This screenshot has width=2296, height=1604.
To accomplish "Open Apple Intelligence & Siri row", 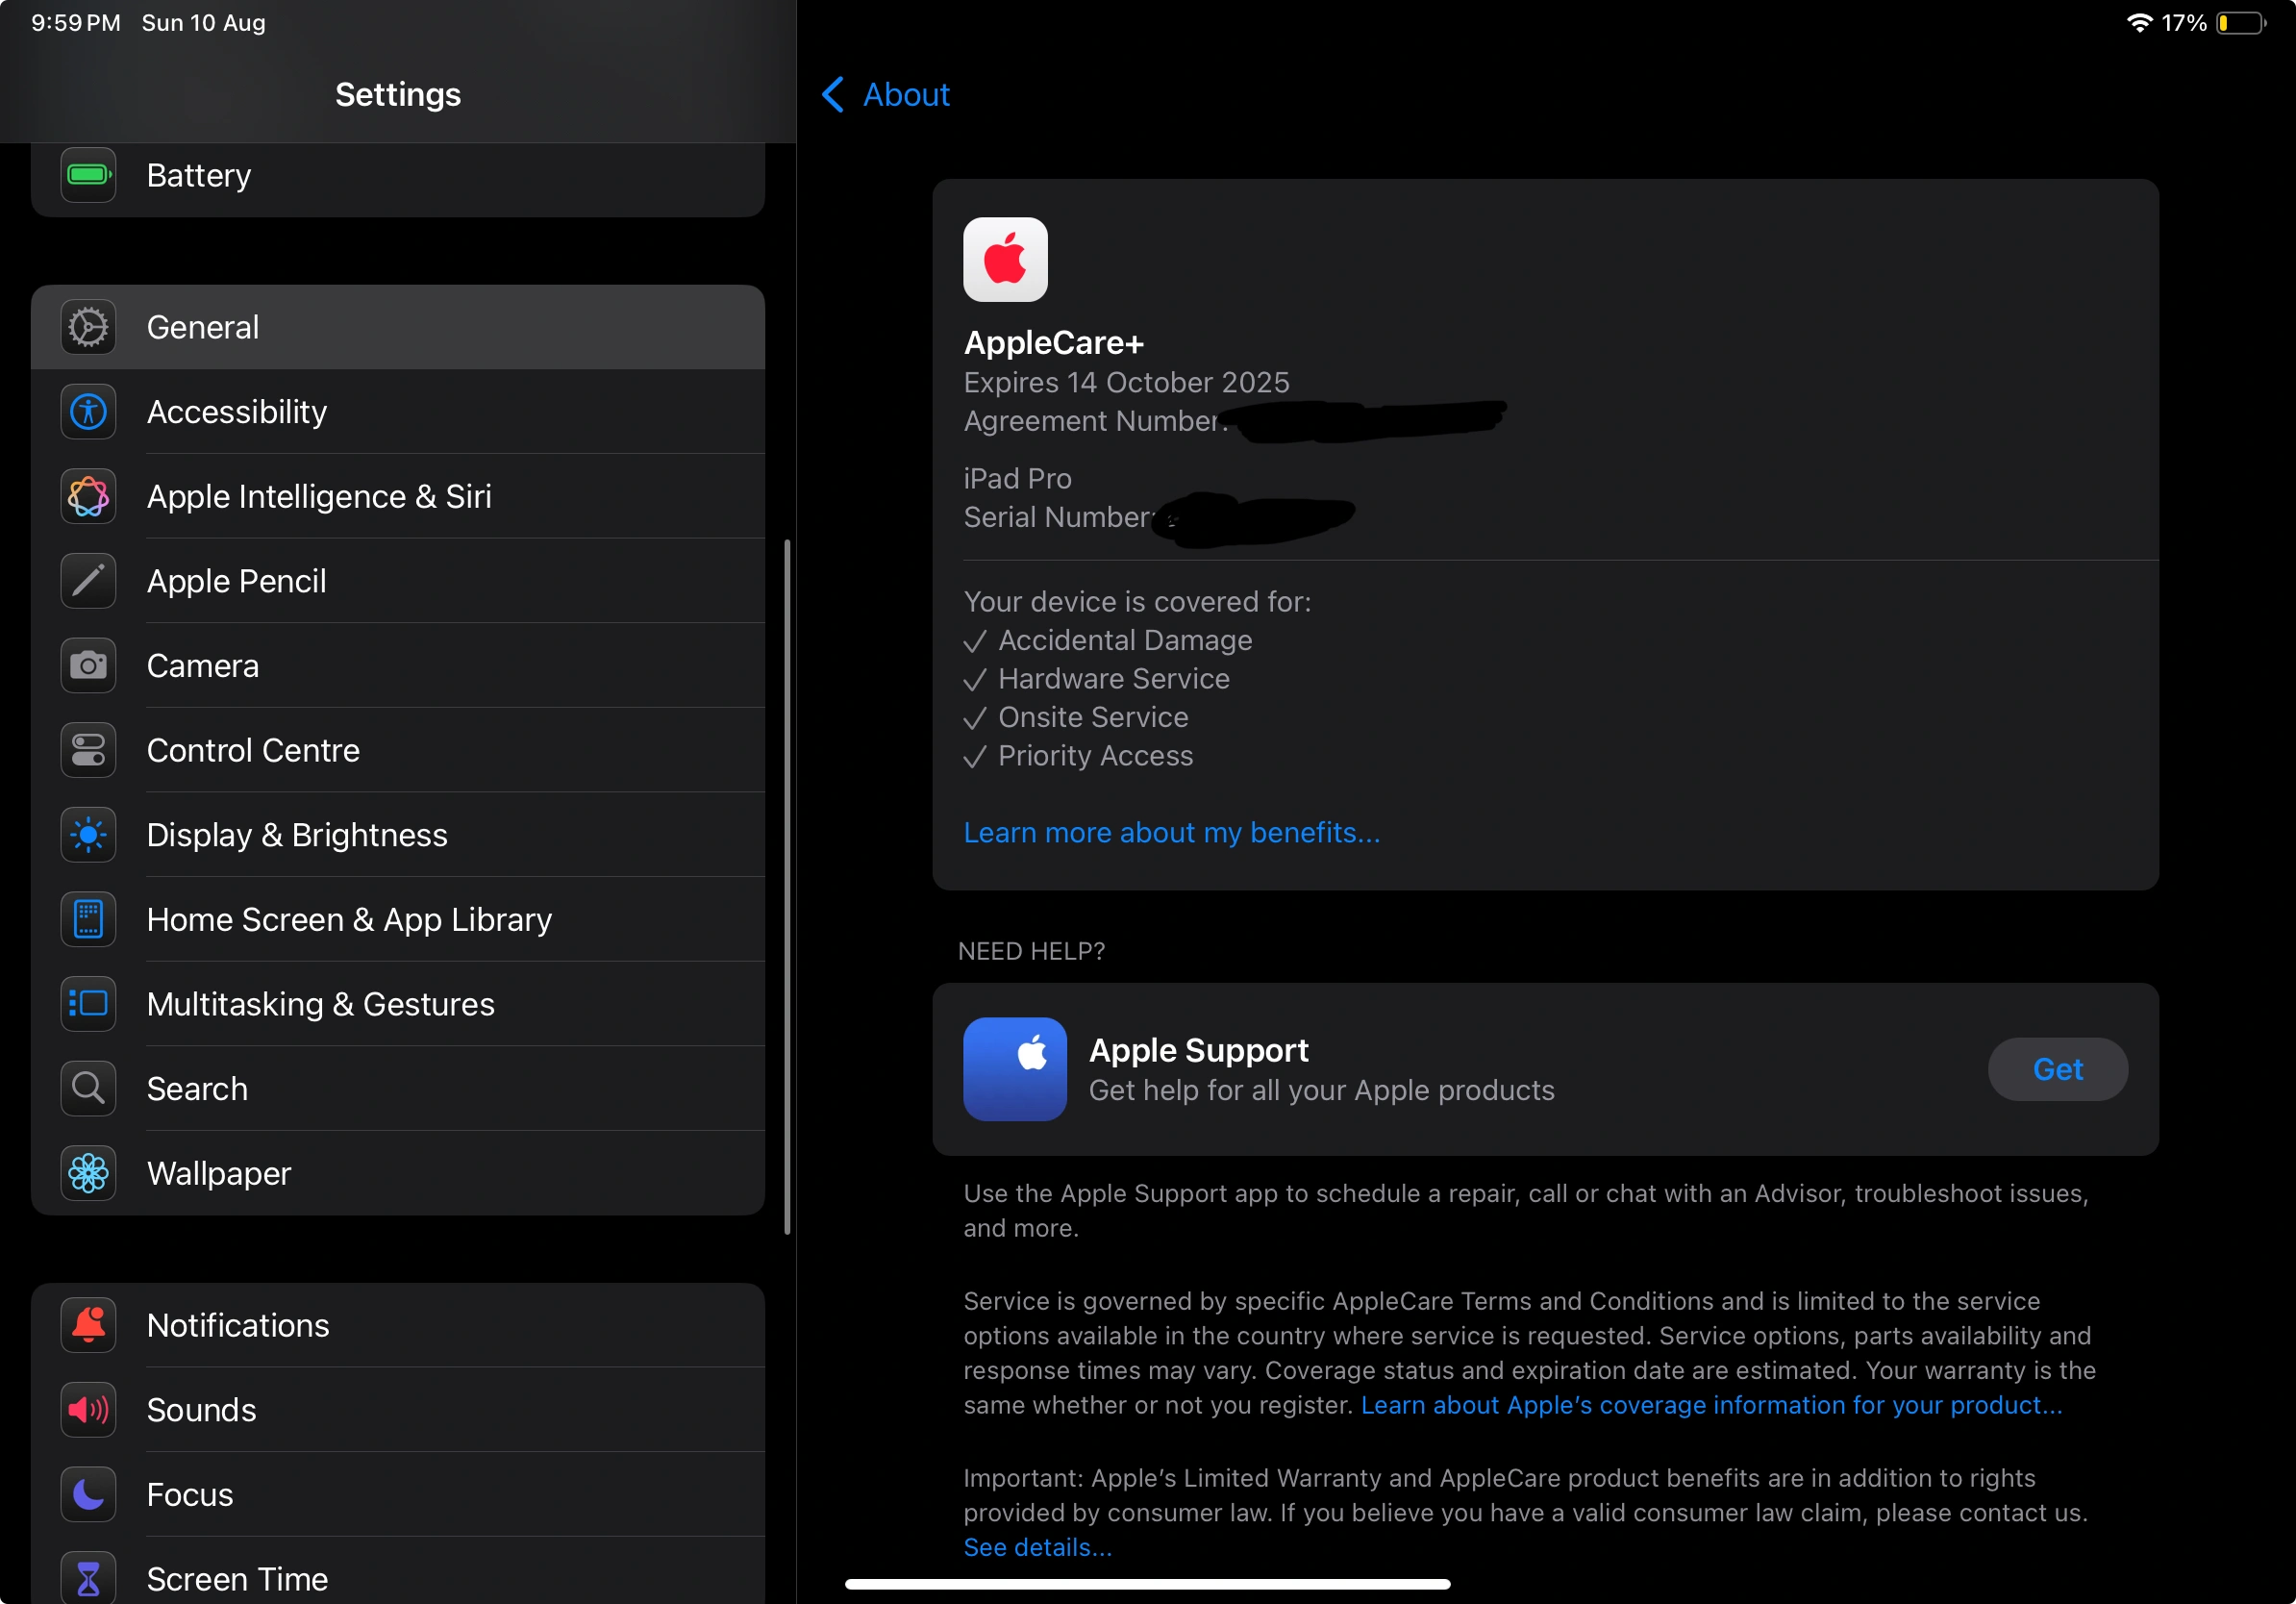I will point(398,496).
